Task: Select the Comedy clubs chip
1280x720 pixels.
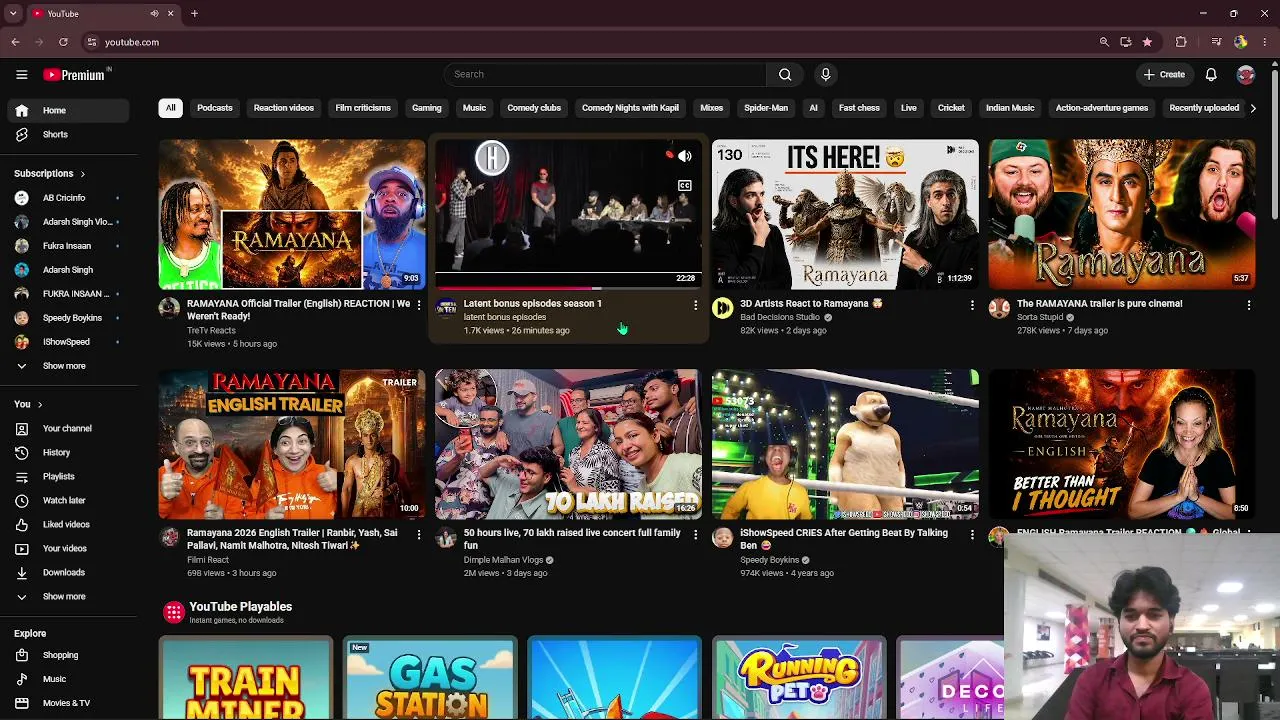Action: pyautogui.click(x=534, y=108)
